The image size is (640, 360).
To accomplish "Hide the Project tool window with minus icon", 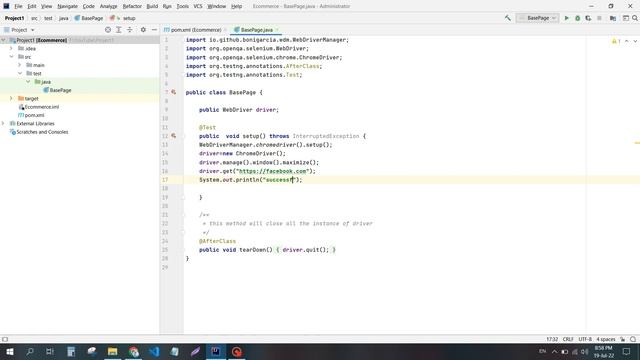I will point(154,30).
